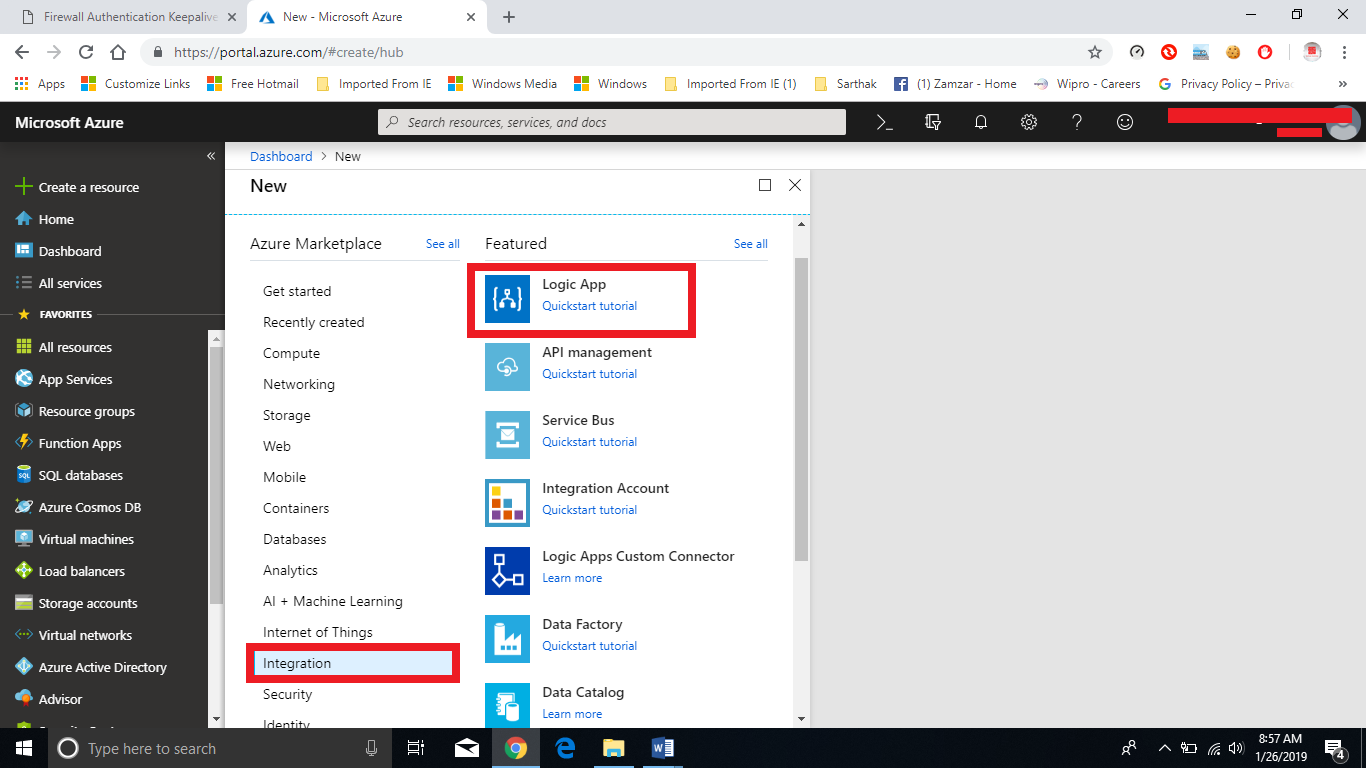
Task: Click See all for Featured
Action: coord(751,244)
